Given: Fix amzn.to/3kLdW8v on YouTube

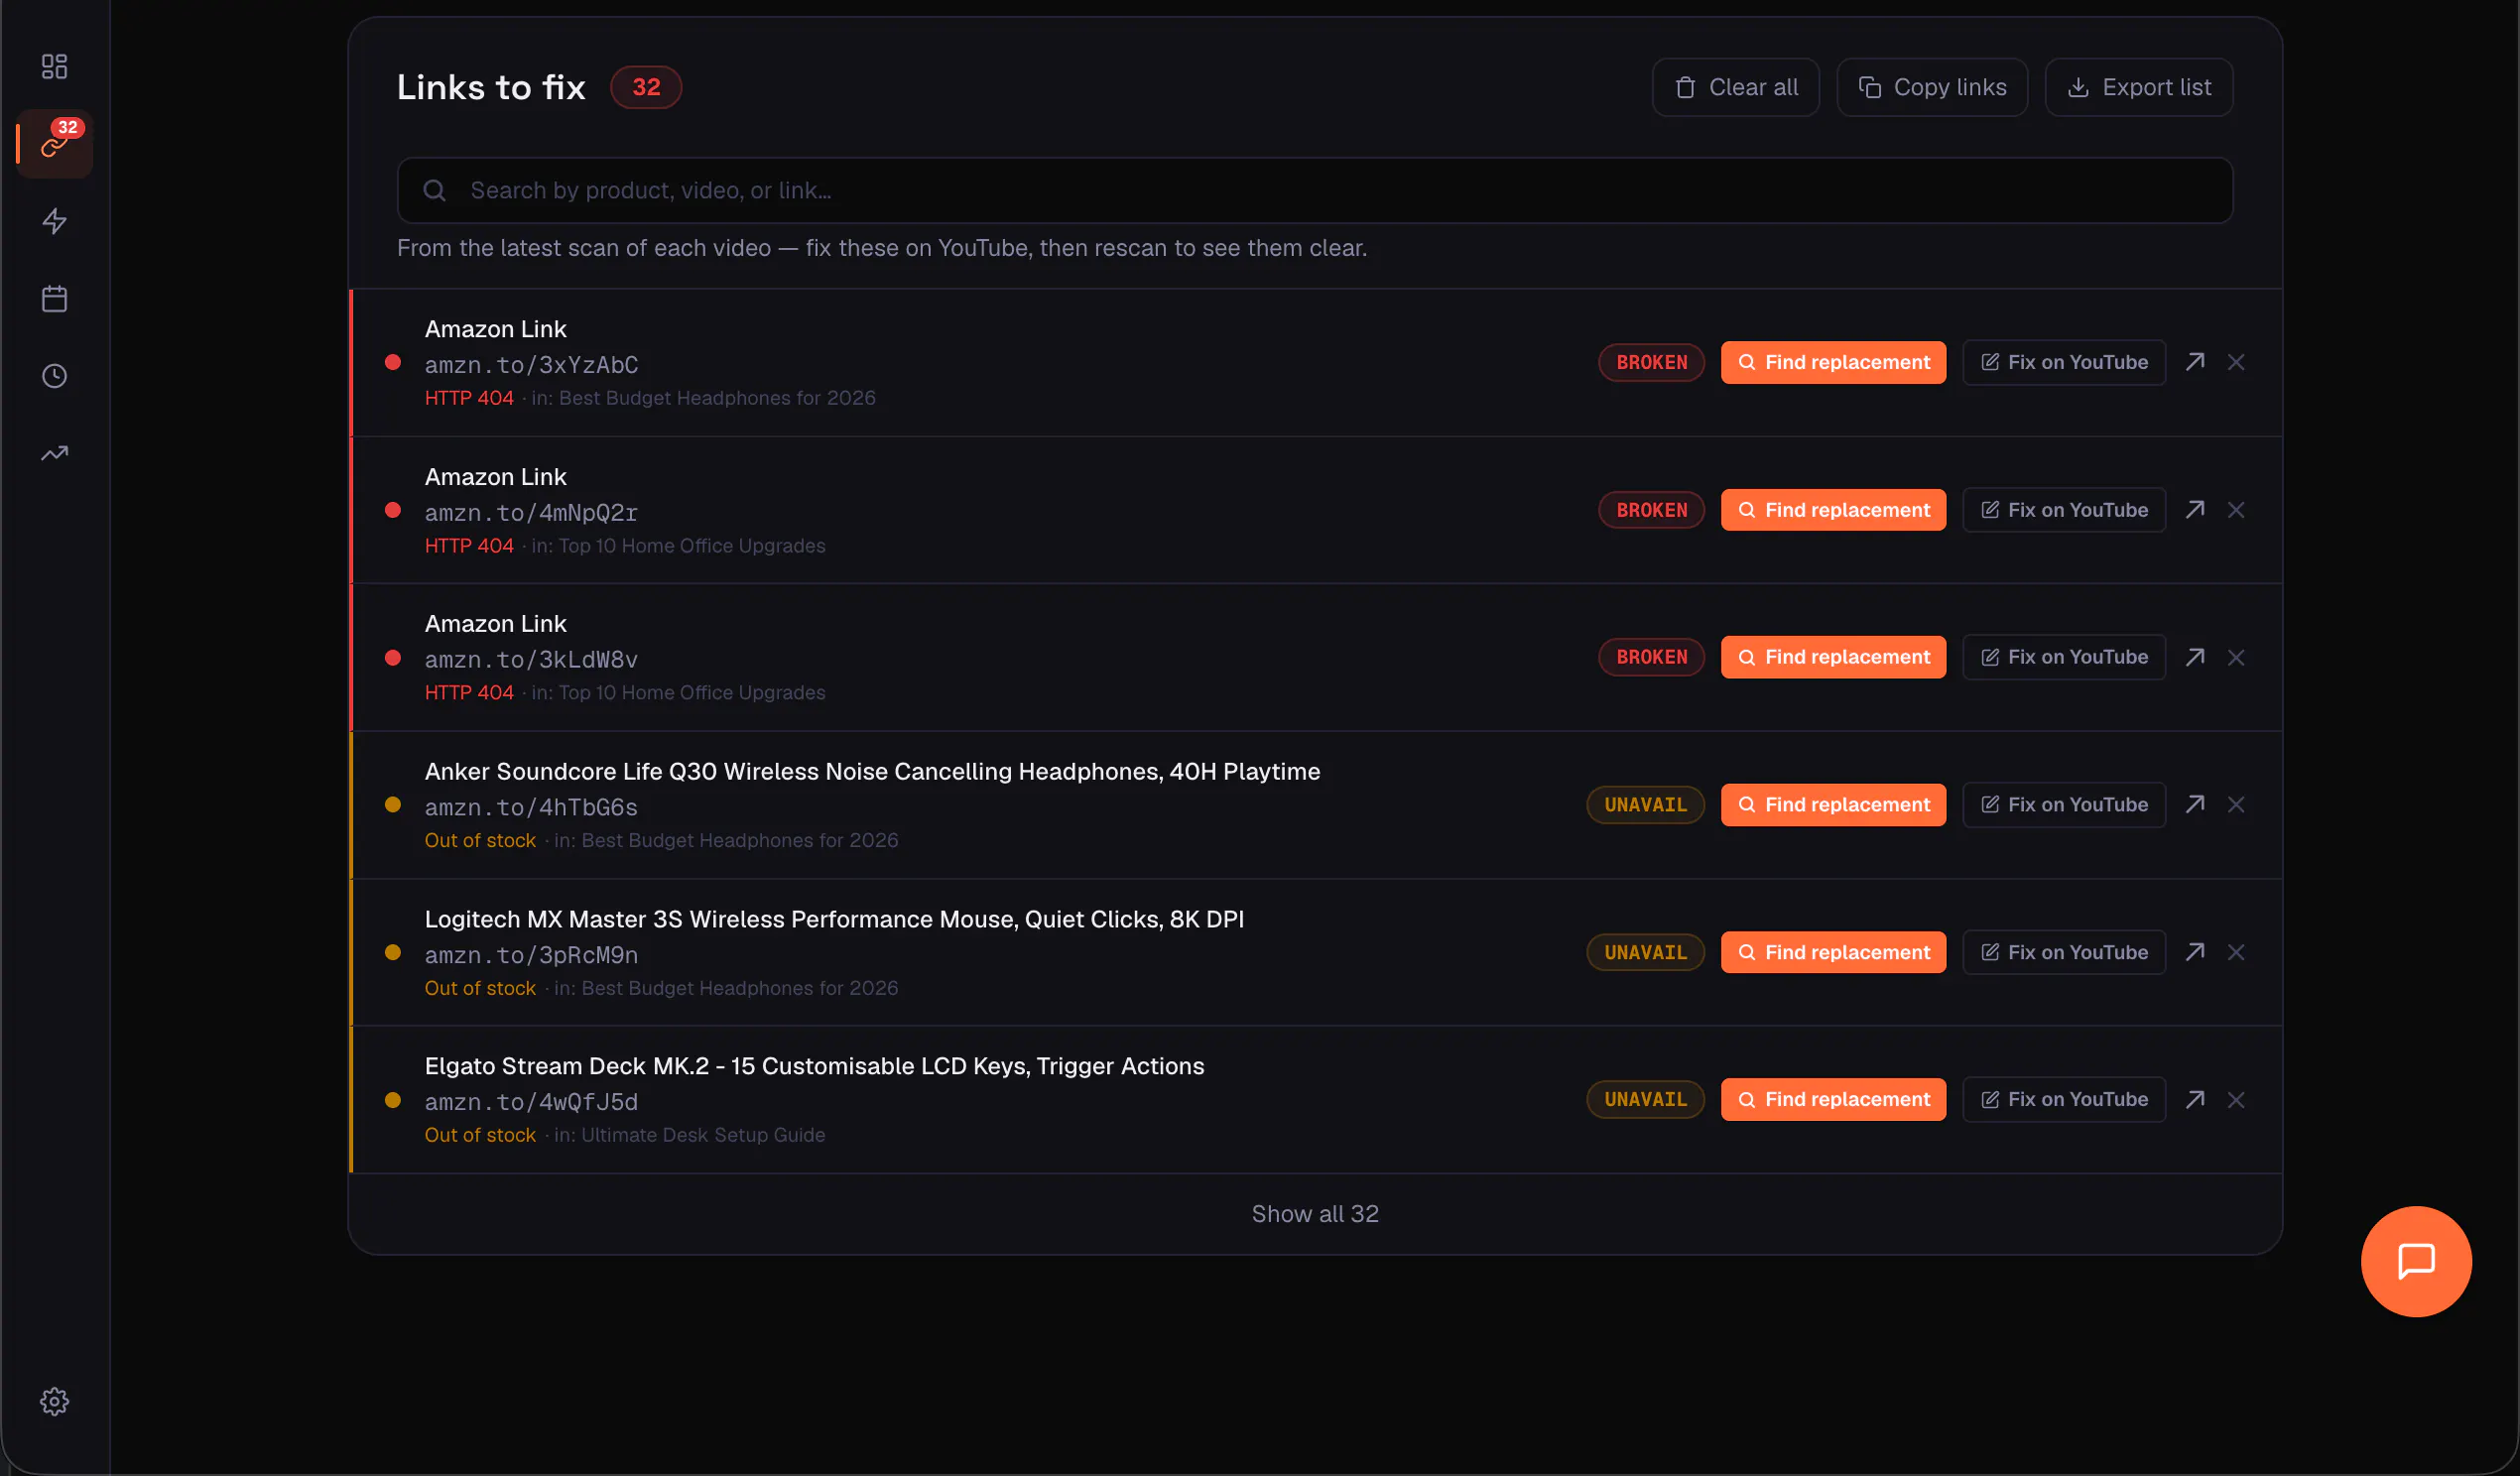Looking at the screenshot, I should pos(2064,657).
